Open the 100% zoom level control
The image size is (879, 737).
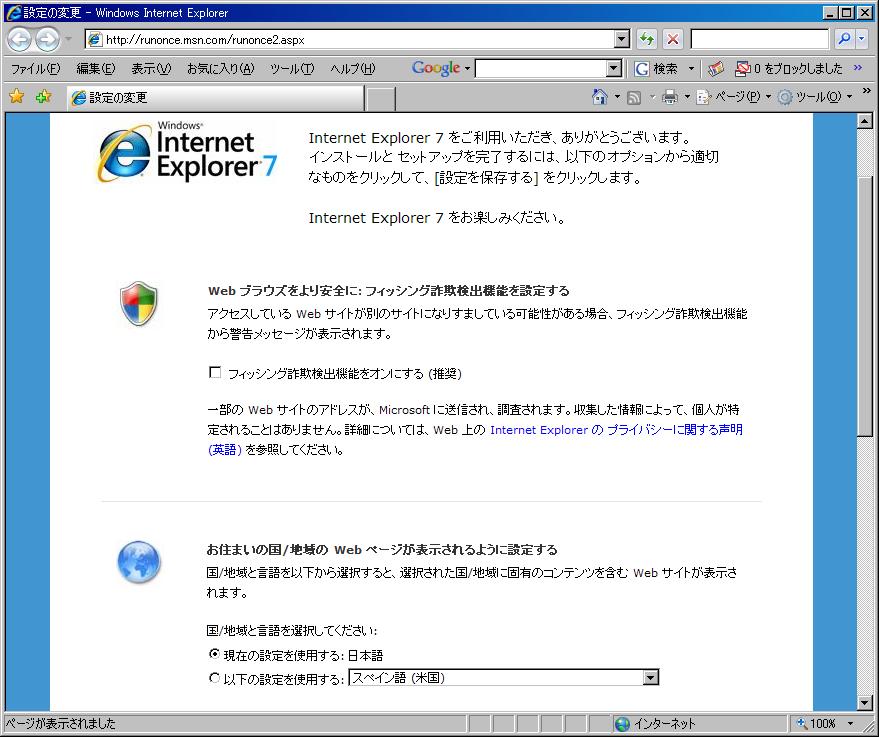[x=825, y=724]
